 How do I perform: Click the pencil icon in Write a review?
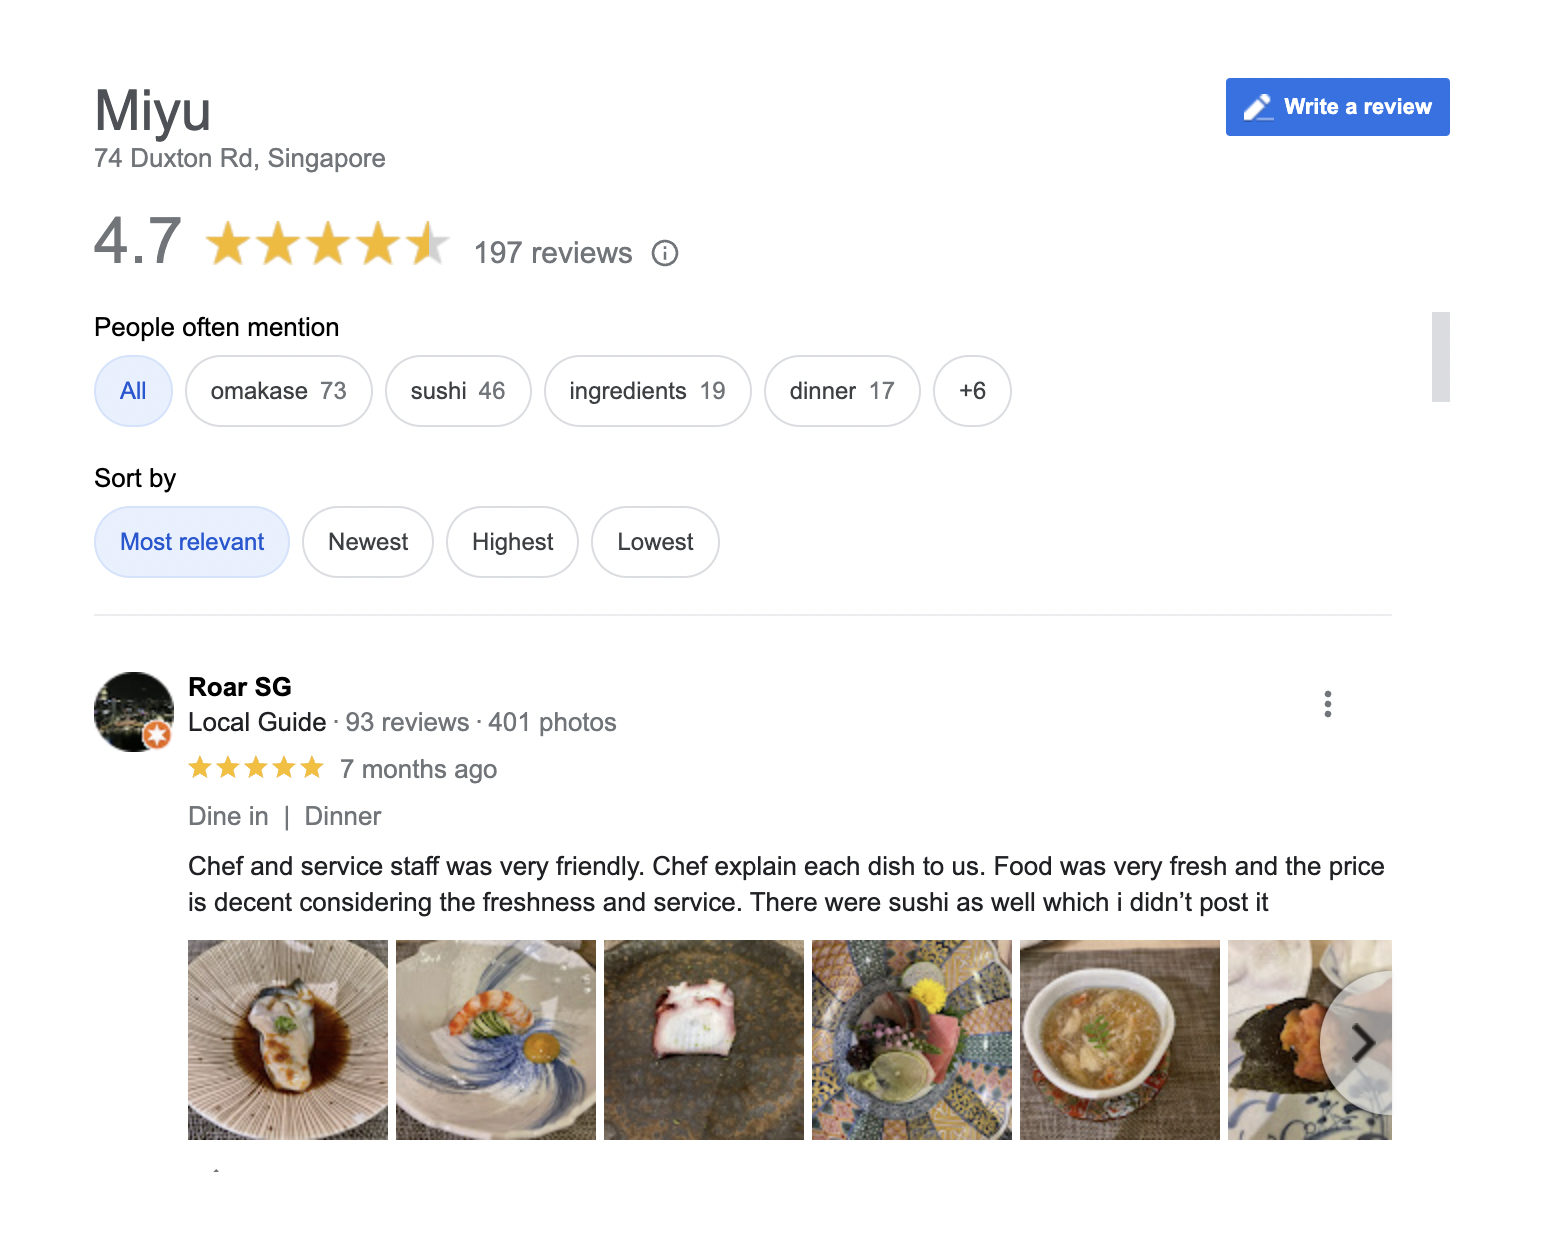[1258, 107]
